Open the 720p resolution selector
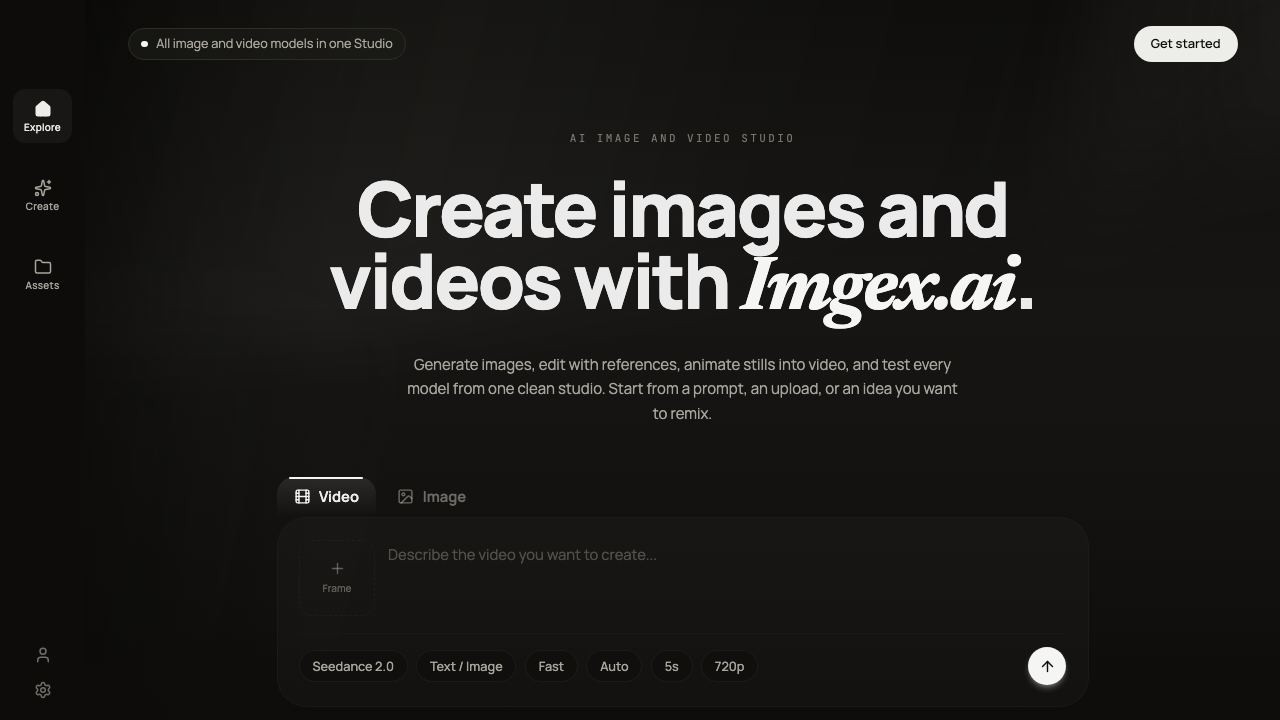This screenshot has width=1280, height=720. pos(729,666)
